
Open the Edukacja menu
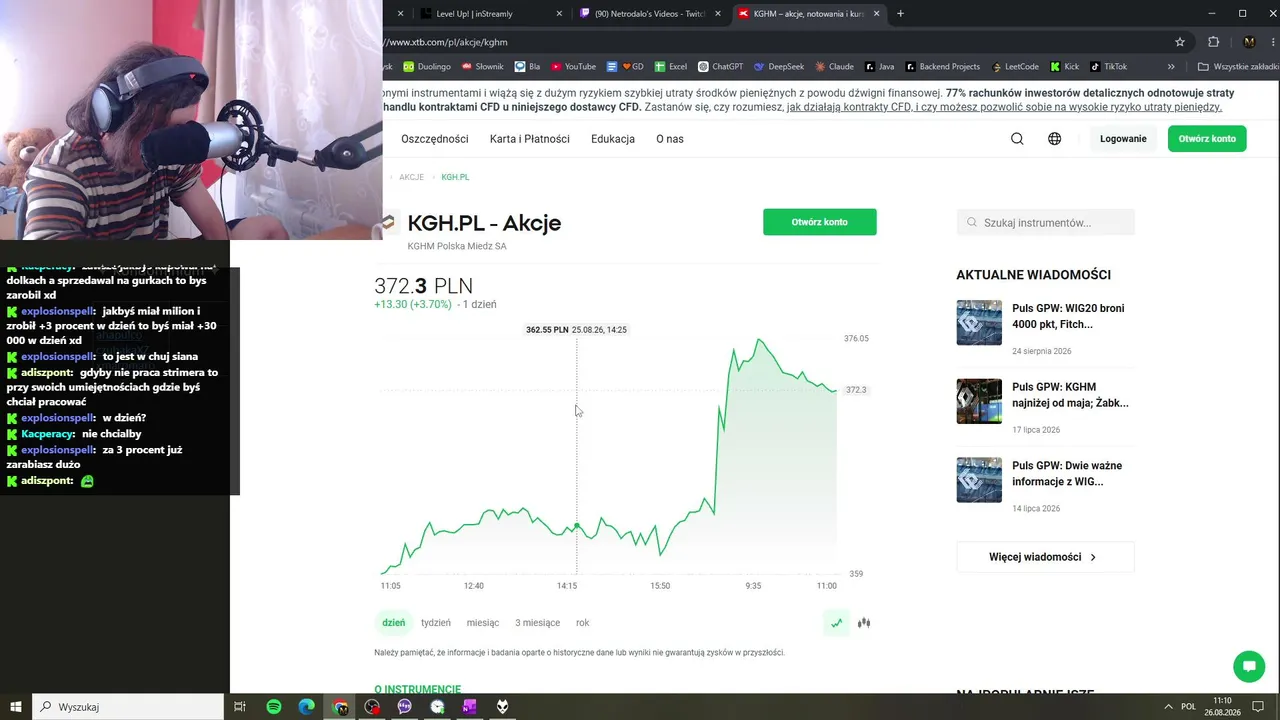coord(613,139)
